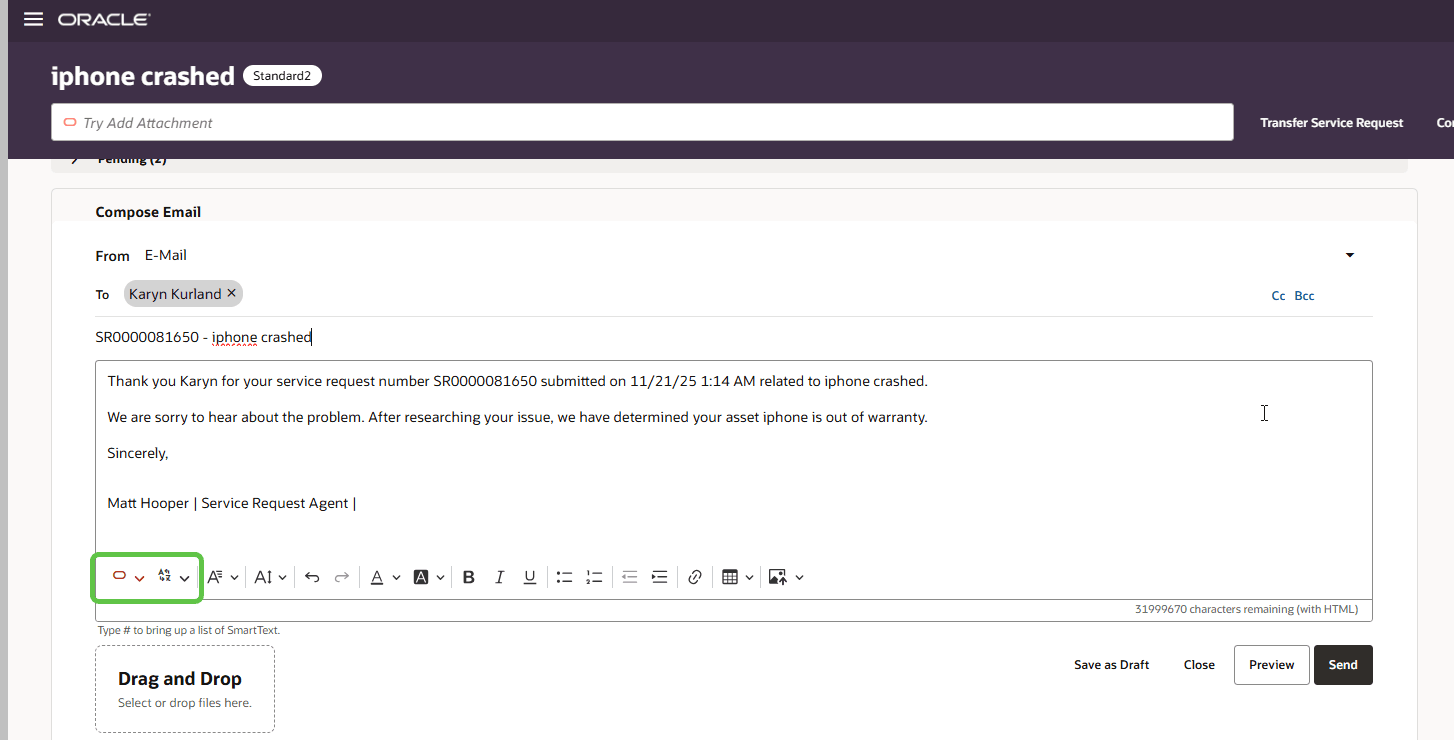Show the Bcc field

point(1304,295)
